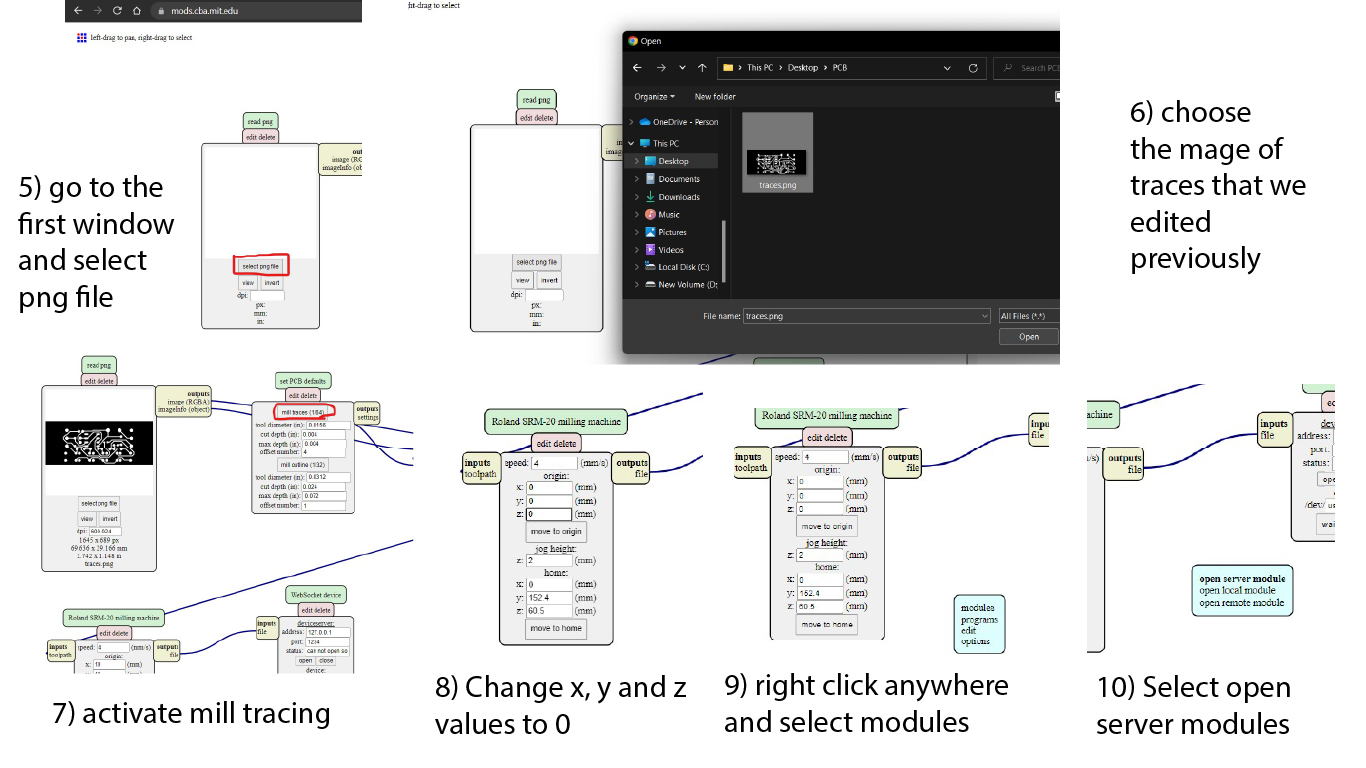Expand the File name combo box dropdown
Image resolution: width=1366 pixels, height=768 pixels.
coord(984,316)
